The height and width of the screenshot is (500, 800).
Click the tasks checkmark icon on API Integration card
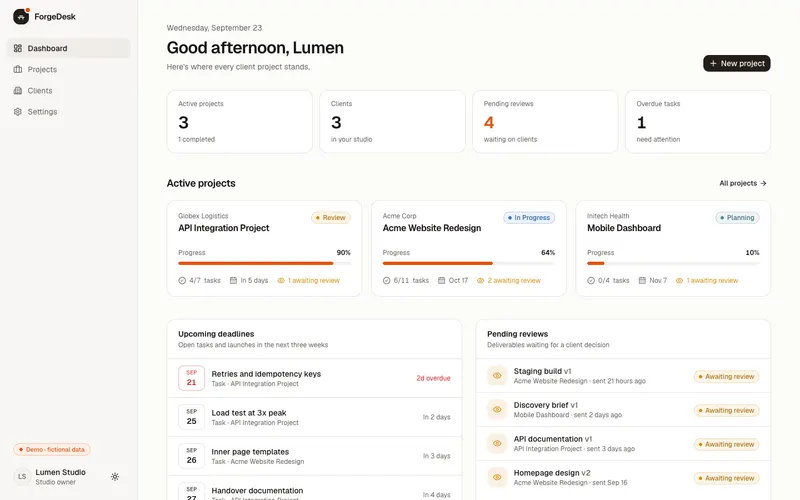click(x=182, y=281)
